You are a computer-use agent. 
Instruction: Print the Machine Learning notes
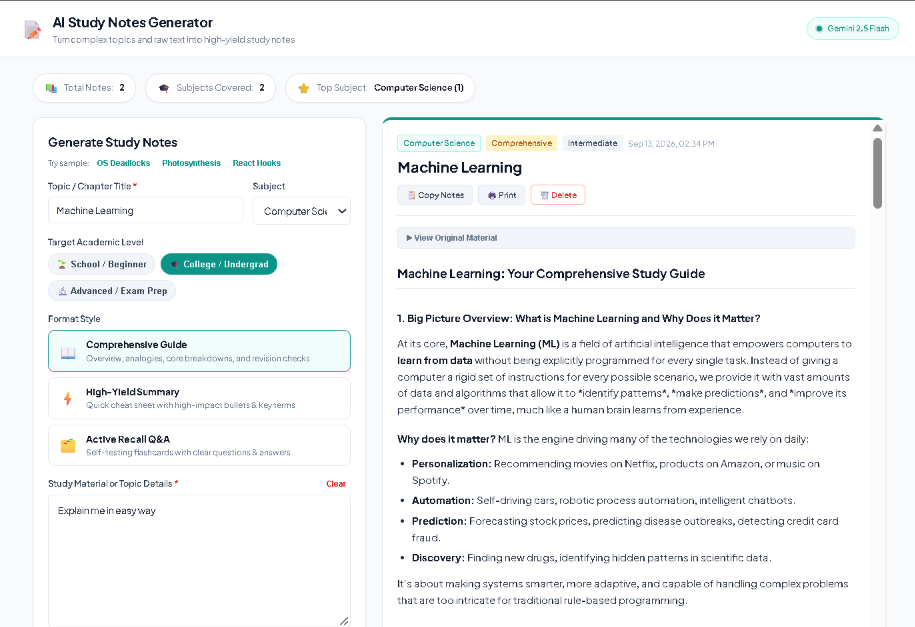(x=502, y=195)
